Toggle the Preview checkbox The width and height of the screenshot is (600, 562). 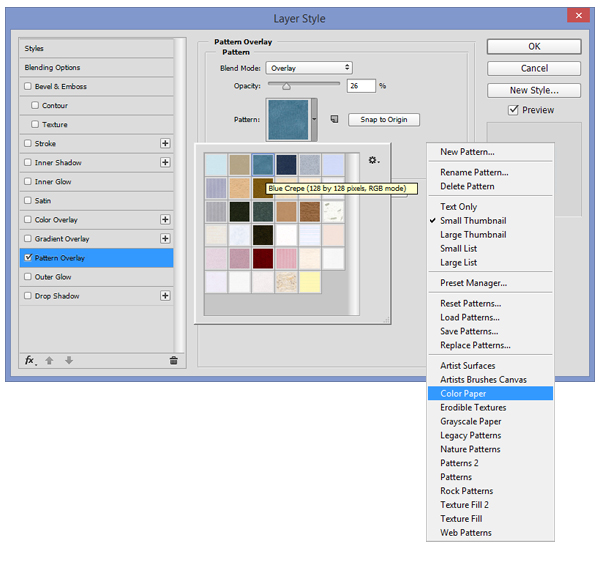[x=513, y=110]
